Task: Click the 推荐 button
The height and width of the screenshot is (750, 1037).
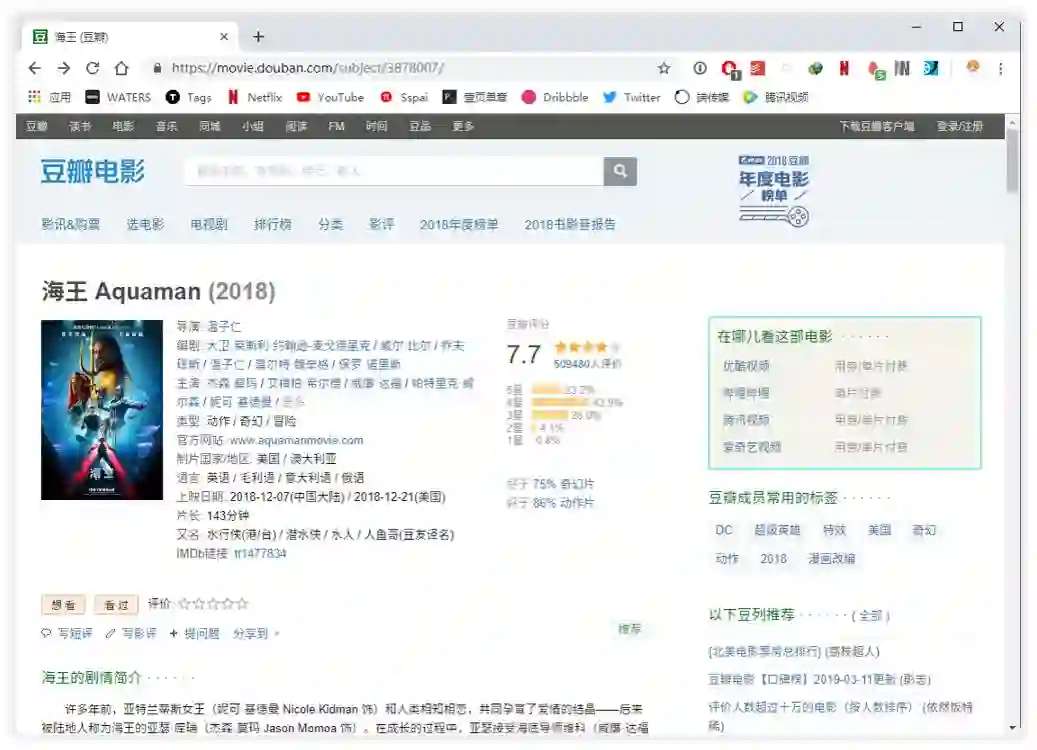Action: pos(629,629)
